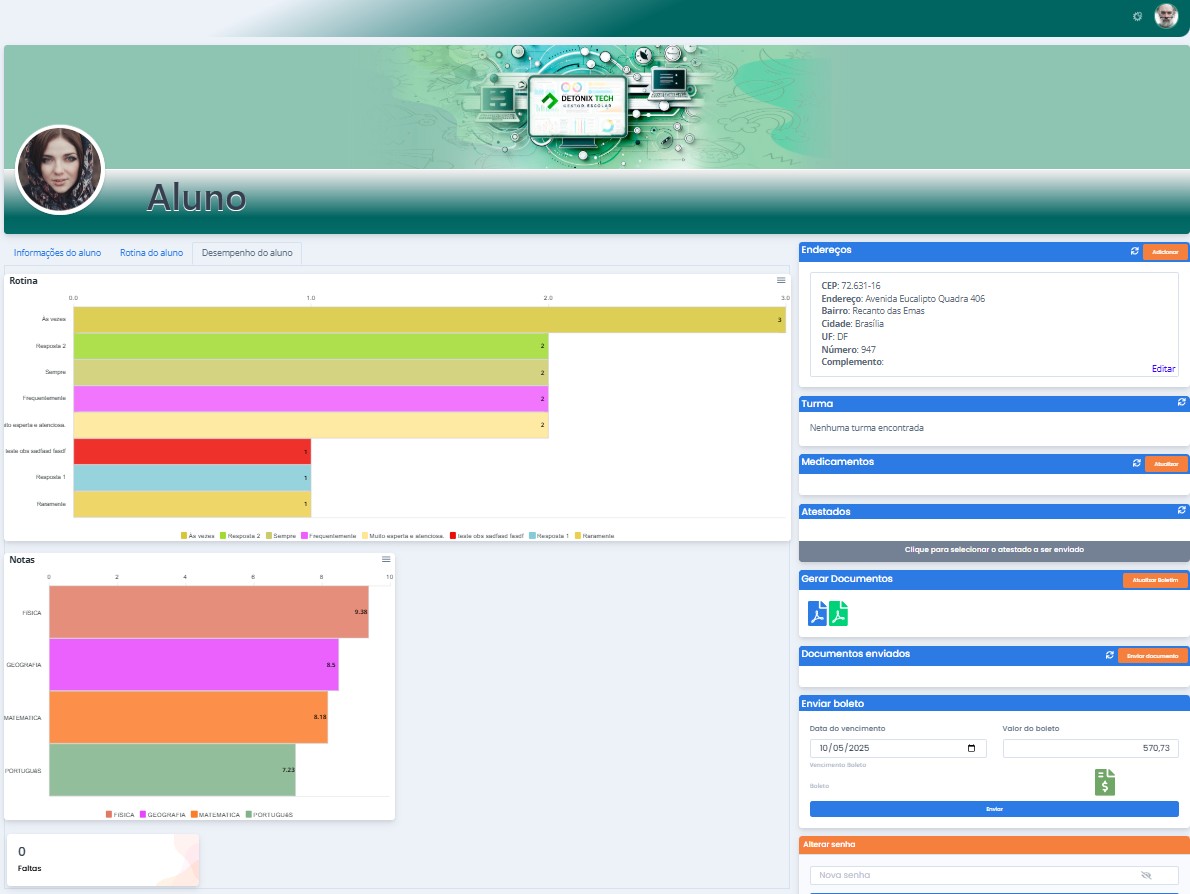Click the atestado selection upload bar
Viewport: 1190px width, 894px height.
pos(994,550)
